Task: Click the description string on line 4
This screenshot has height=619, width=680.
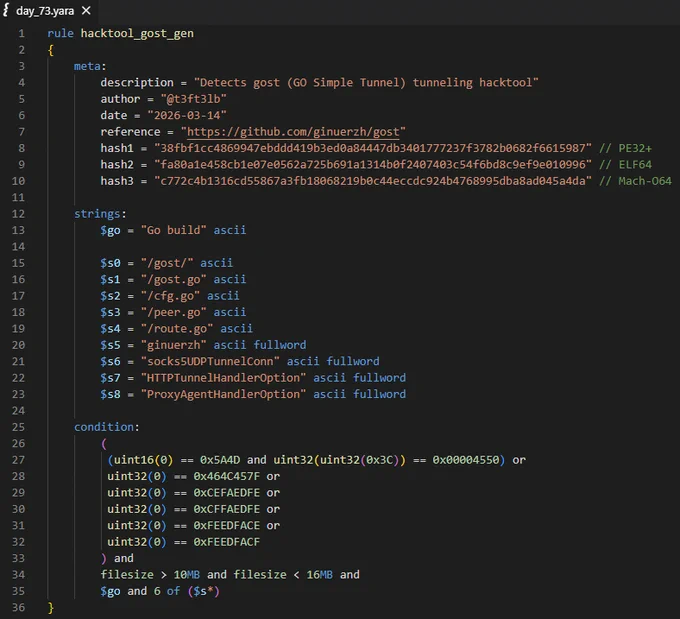Action: 366,82
